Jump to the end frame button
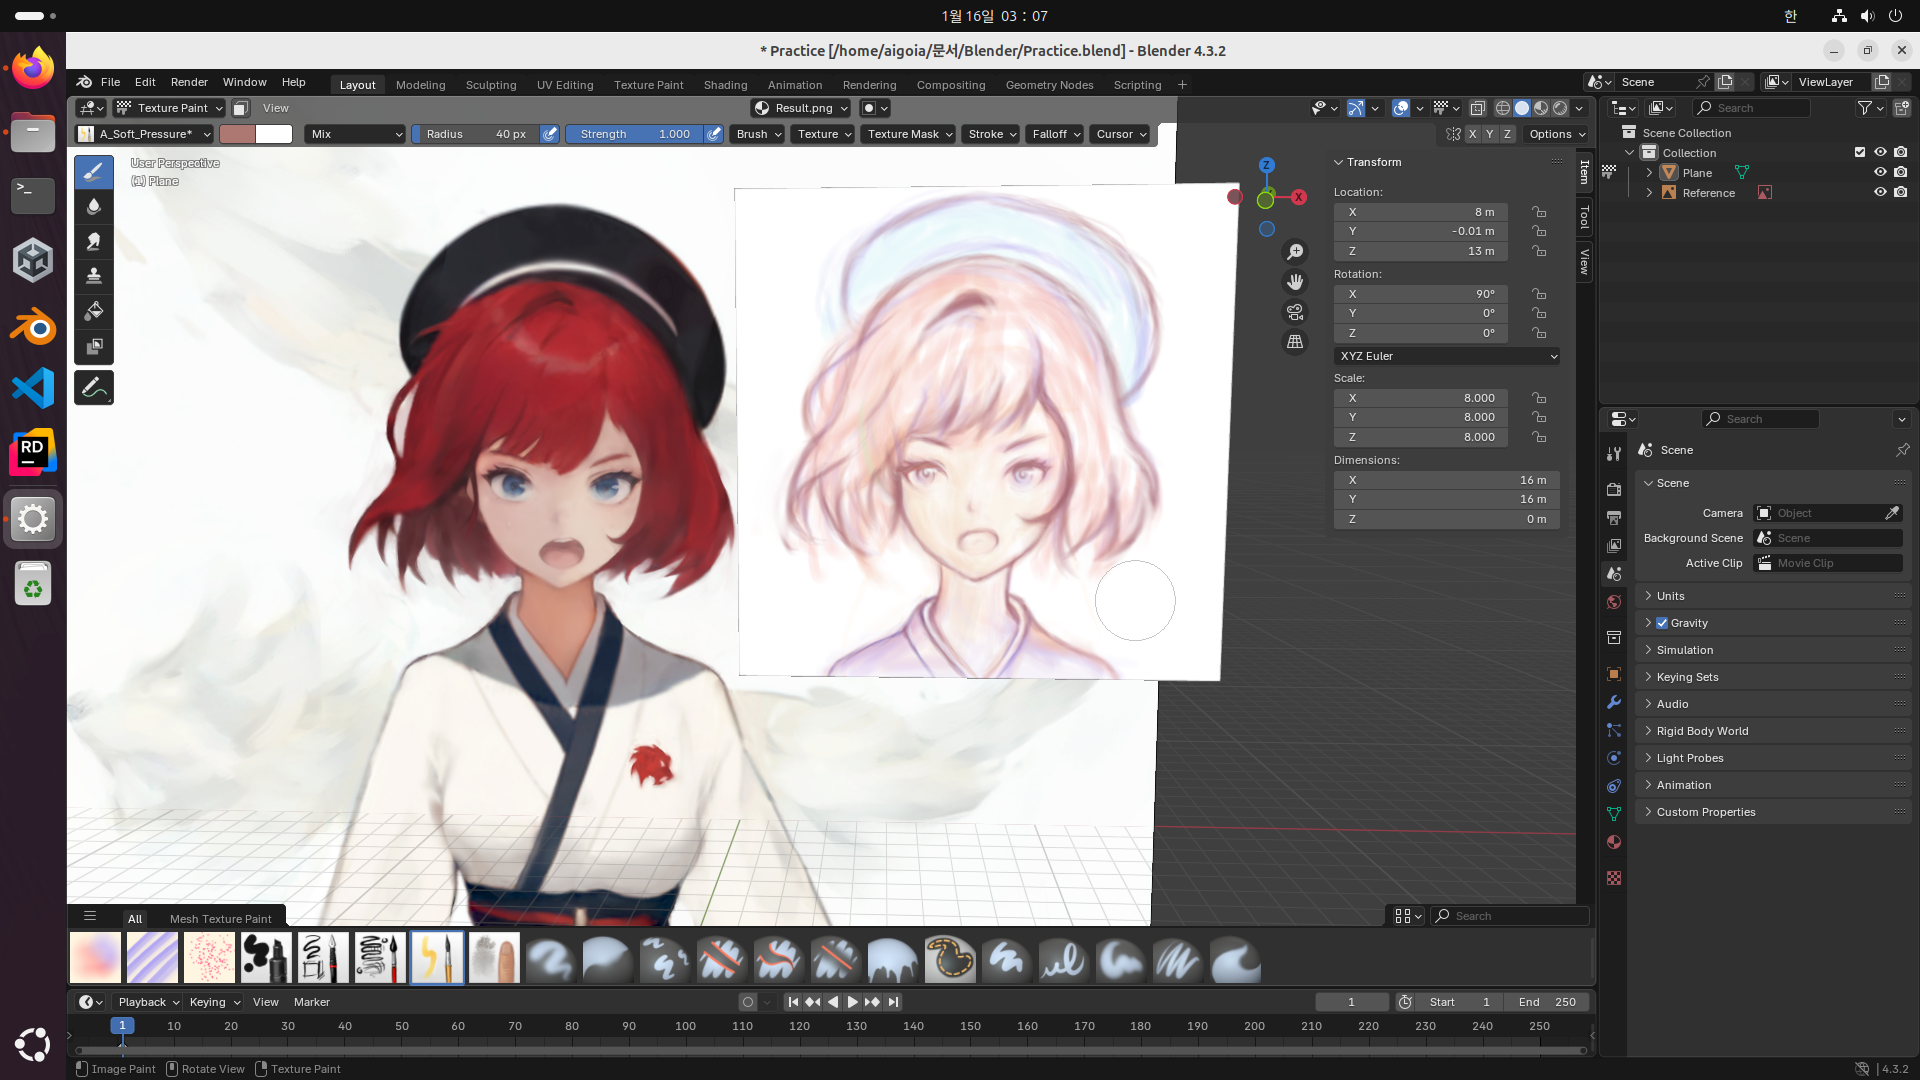The width and height of the screenshot is (1920, 1080). [x=893, y=1002]
